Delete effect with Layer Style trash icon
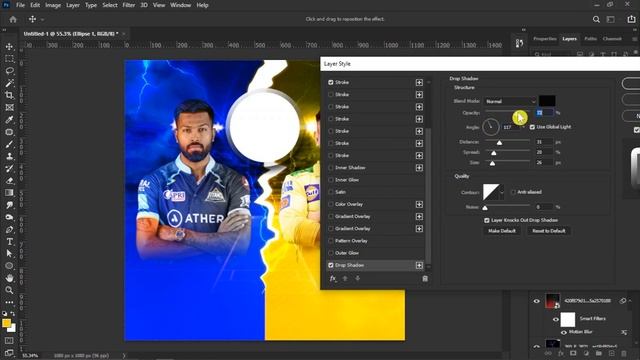Viewport: 640px width, 360px height. [x=425, y=278]
